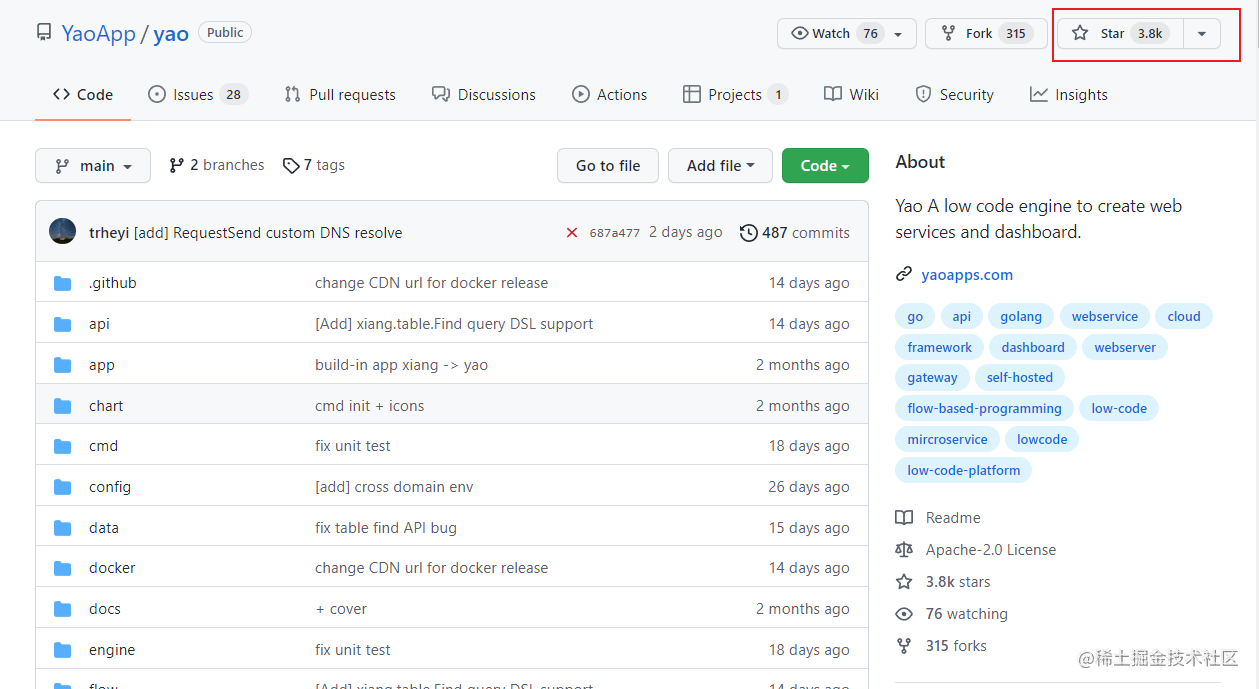Fork the repository with the Fork button

coord(985,33)
